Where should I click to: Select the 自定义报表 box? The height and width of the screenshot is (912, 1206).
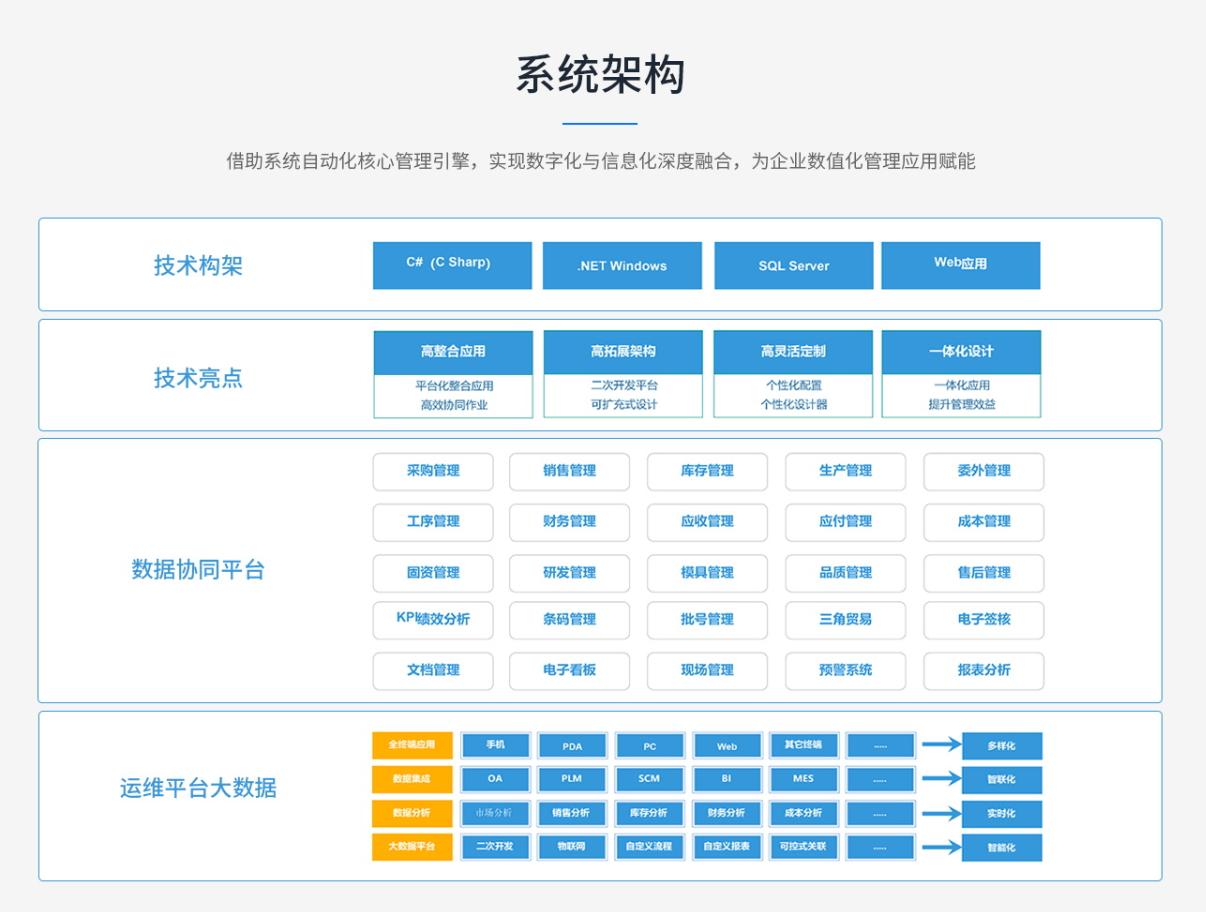[x=727, y=847]
